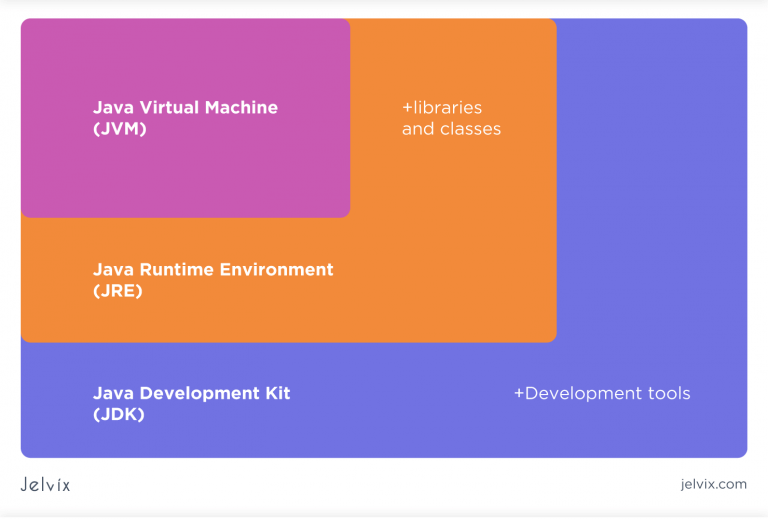
Task: Click the Jelvix logo in the footer
Action: pos(45,485)
